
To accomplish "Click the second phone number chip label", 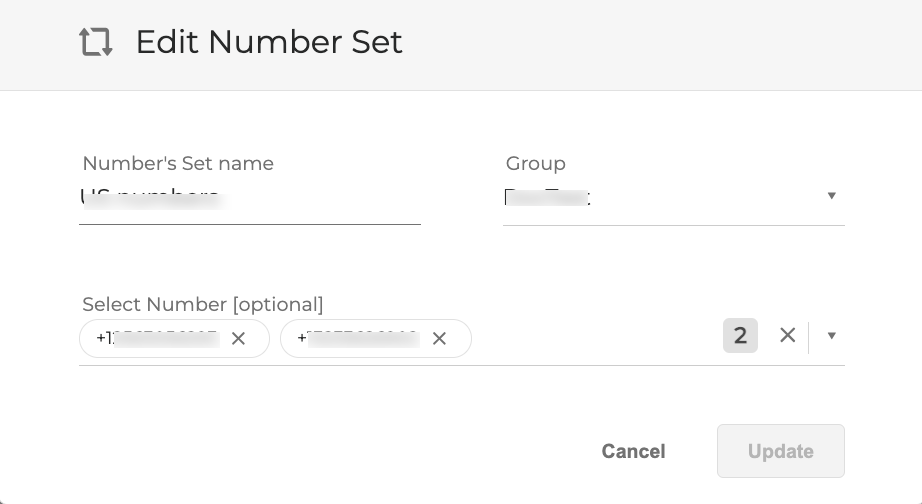I will 358,338.
